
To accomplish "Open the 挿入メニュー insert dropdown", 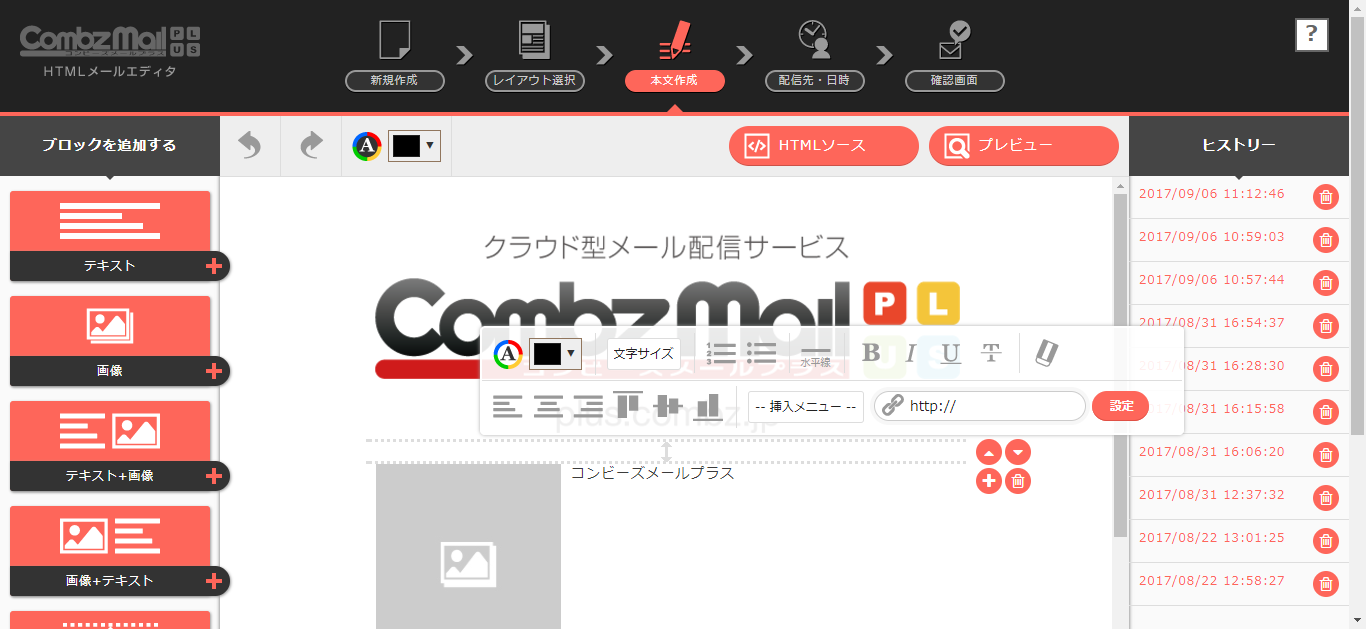I will pos(805,406).
